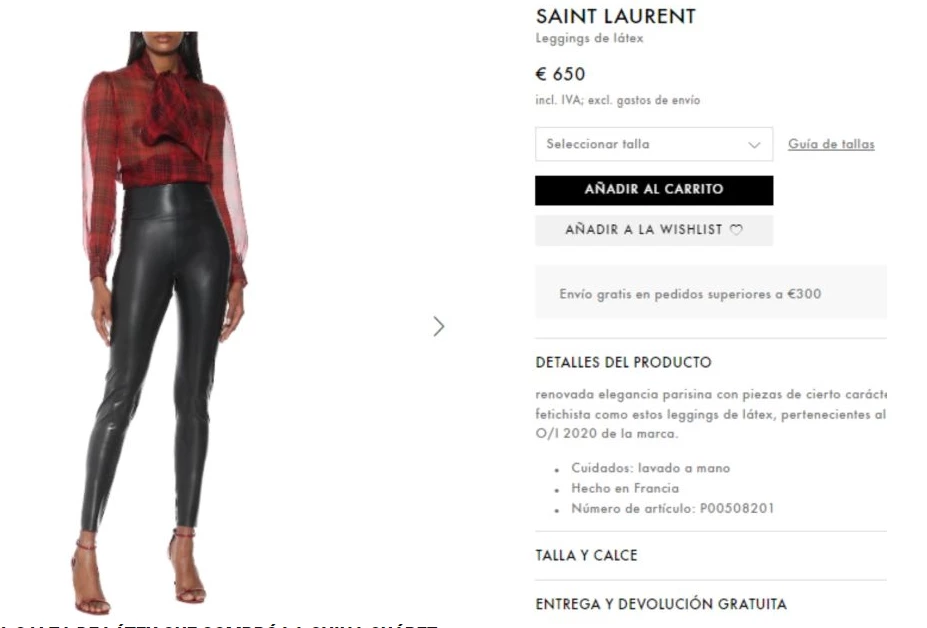Click the Leggings de látex product subtitle
This screenshot has width=927, height=628.
(x=589, y=38)
